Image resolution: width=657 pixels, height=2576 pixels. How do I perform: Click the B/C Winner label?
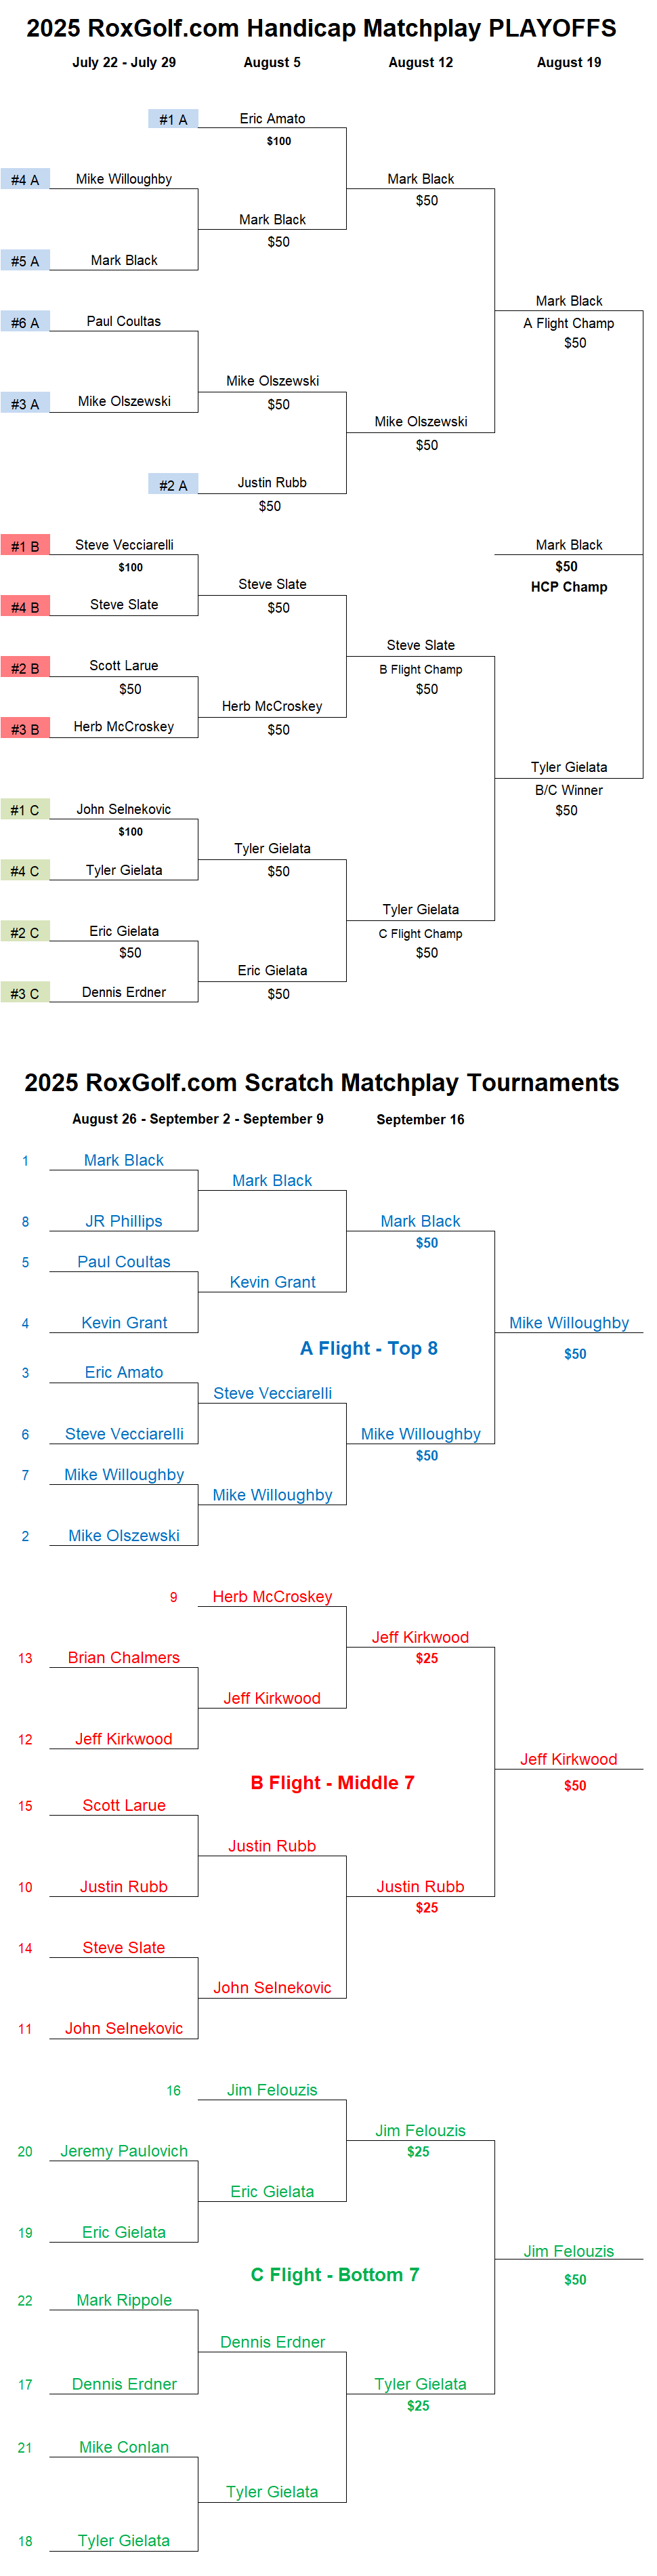tap(569, 790)
